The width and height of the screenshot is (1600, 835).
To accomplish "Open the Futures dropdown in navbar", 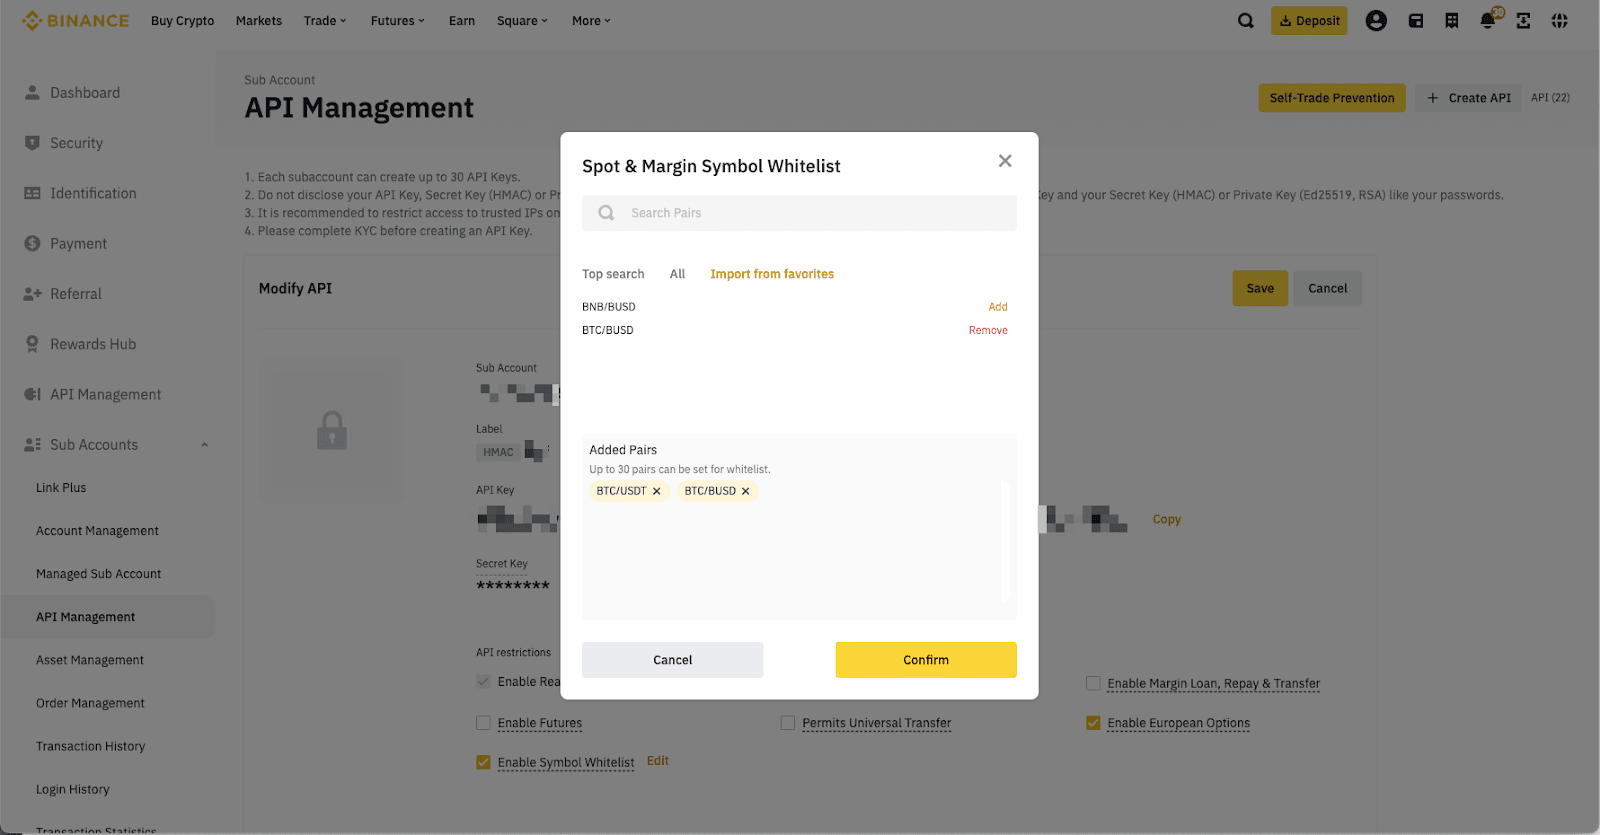I will [x=397, y=21].
